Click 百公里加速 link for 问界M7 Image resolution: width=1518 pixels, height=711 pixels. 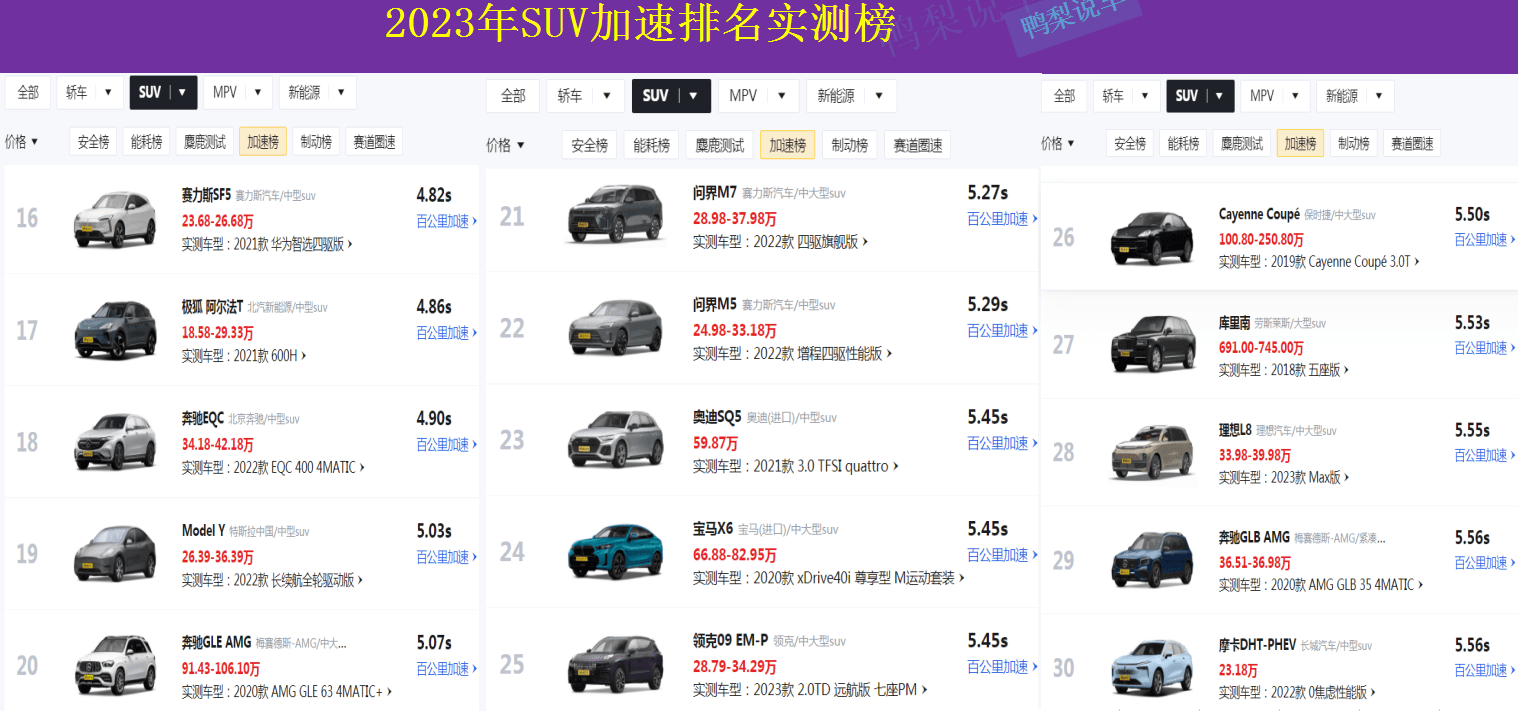[1002, 219]
